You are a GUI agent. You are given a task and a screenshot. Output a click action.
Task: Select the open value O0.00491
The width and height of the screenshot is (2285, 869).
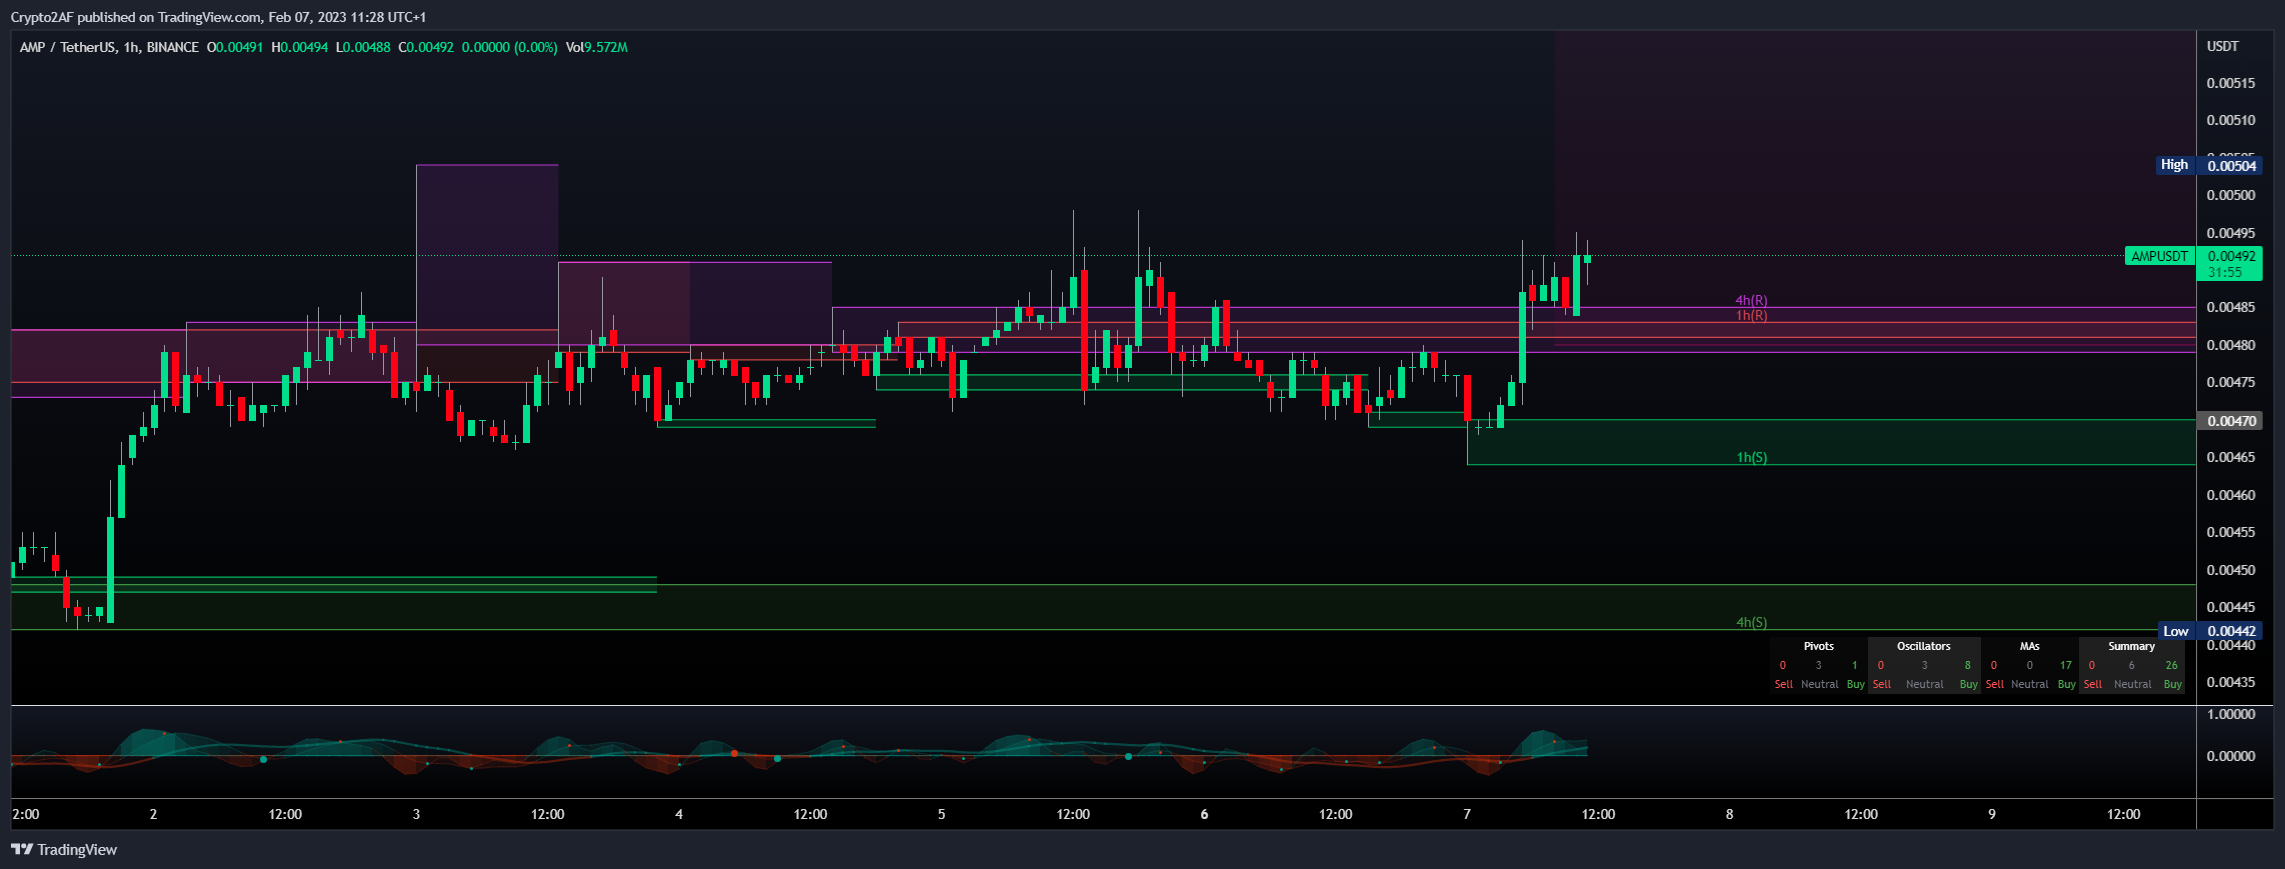(235, 47)
